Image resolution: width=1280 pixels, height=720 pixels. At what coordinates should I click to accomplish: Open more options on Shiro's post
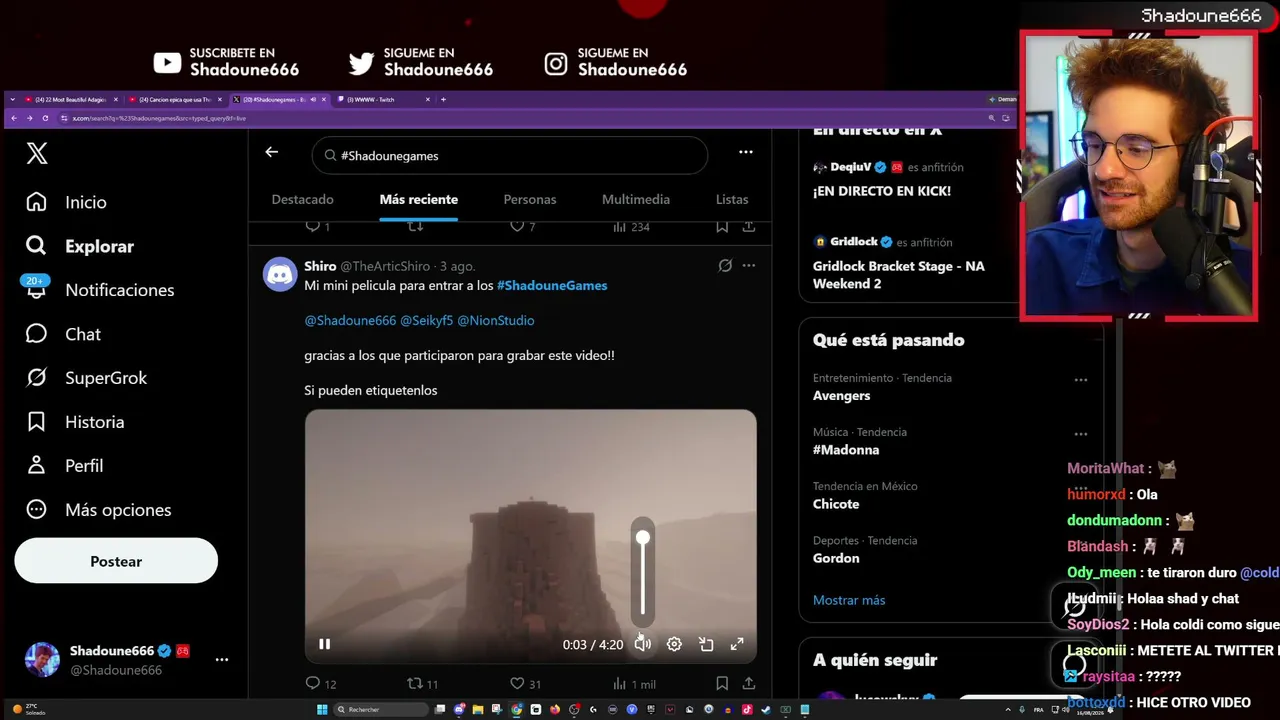tap(749, 266)
